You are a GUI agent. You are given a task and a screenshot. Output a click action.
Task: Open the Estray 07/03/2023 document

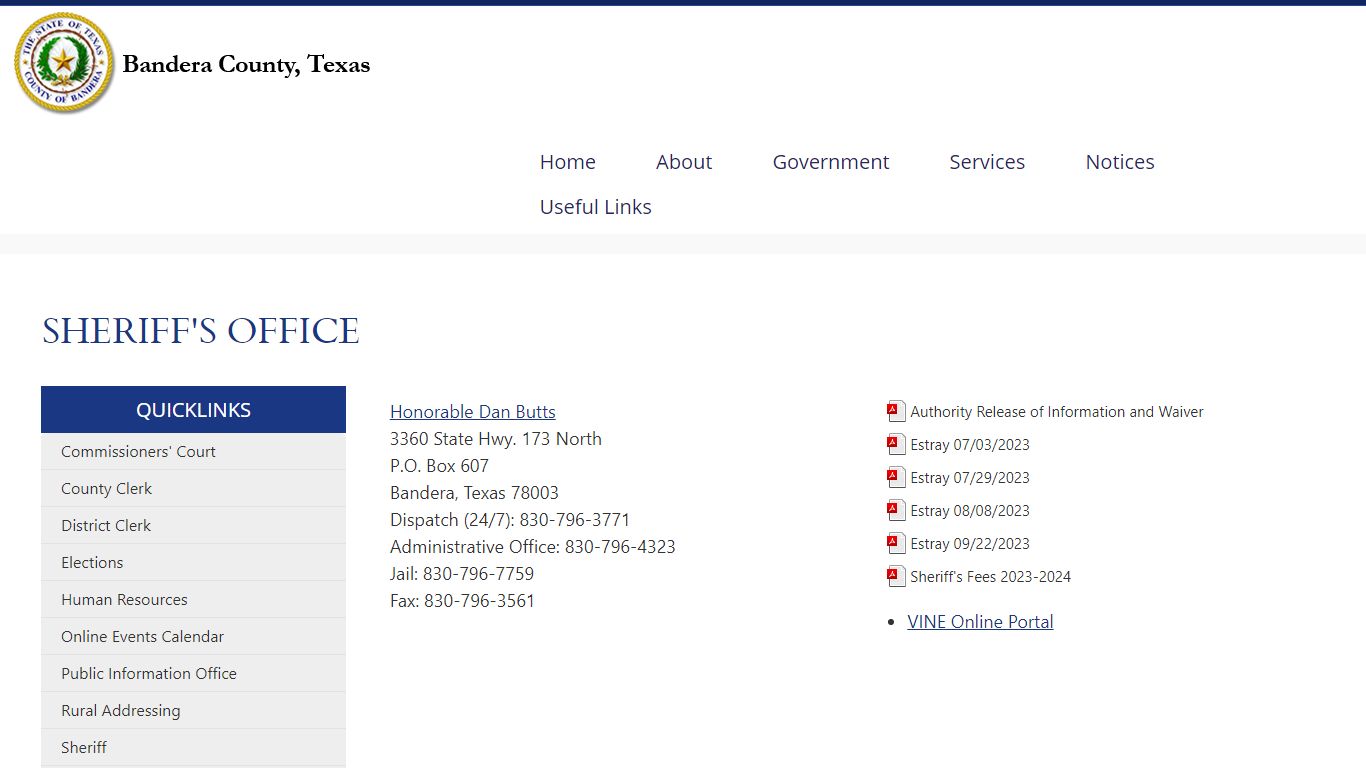point(970,445)
